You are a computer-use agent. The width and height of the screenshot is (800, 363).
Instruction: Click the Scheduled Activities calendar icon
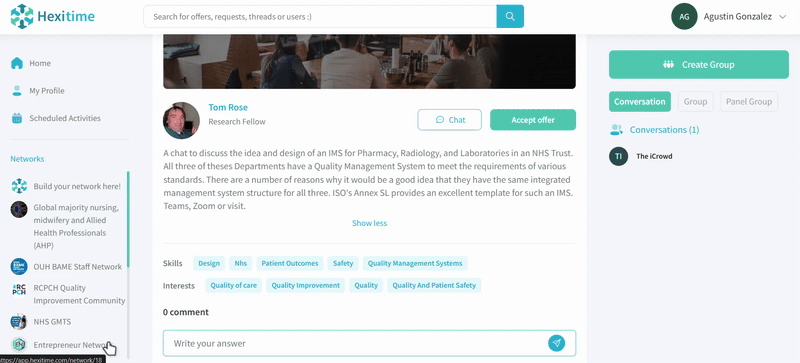17,118
